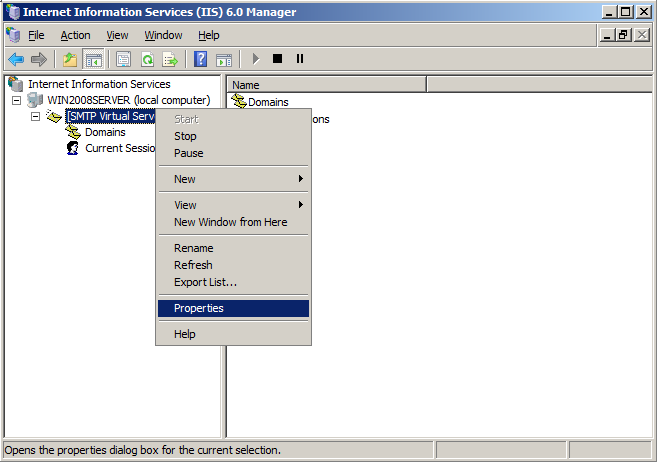The width and height of the screenshot is (657, 462).
Task: Open the Help menu in menu bar
Action: click(209, 35)
